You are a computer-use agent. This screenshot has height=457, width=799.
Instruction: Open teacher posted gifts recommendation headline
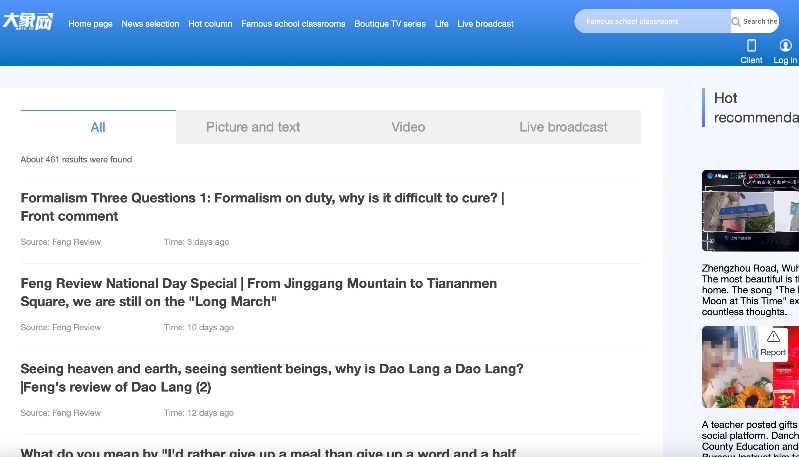(x=750, y=438)
